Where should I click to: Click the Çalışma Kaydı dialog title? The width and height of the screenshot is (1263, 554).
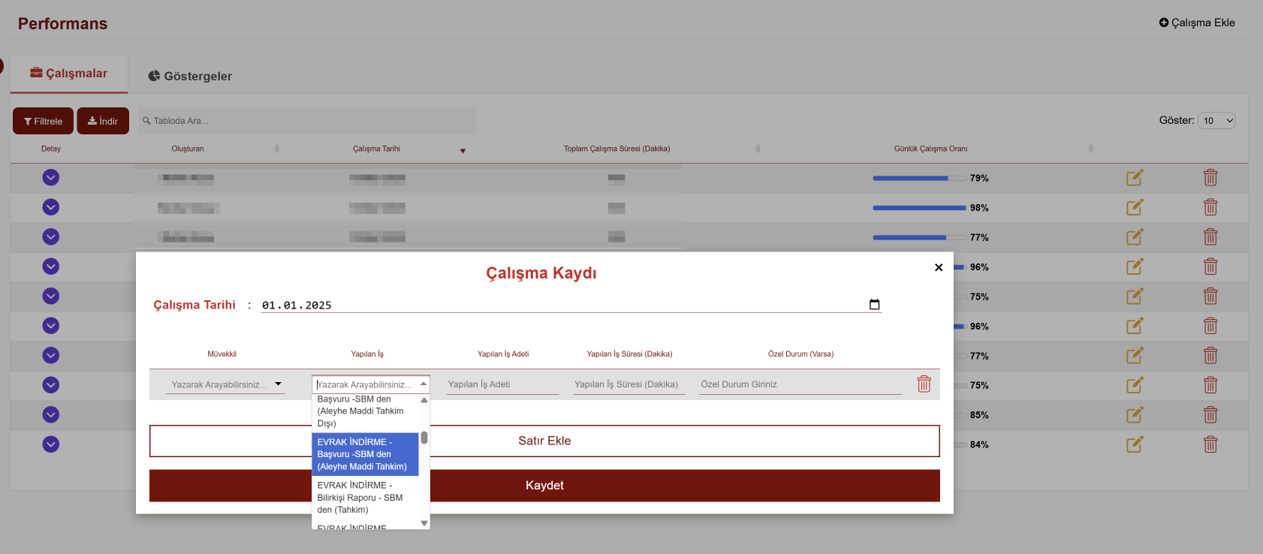point(541,273)
